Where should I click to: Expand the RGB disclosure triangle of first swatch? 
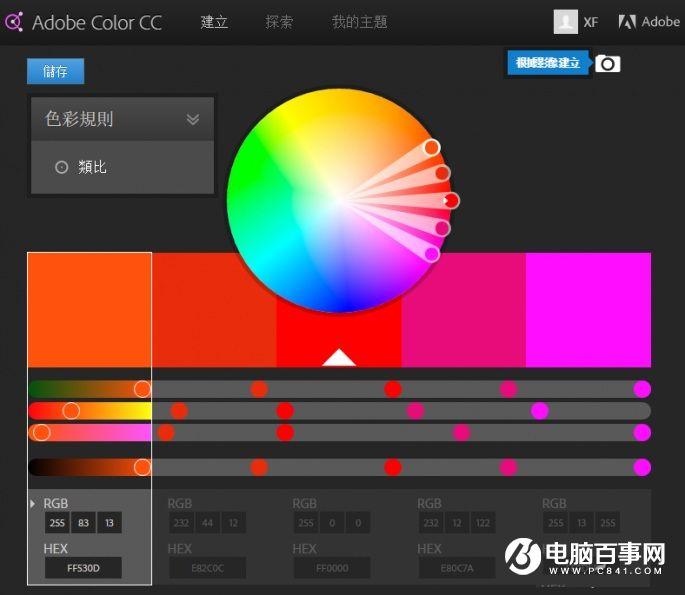coord(33,503)
